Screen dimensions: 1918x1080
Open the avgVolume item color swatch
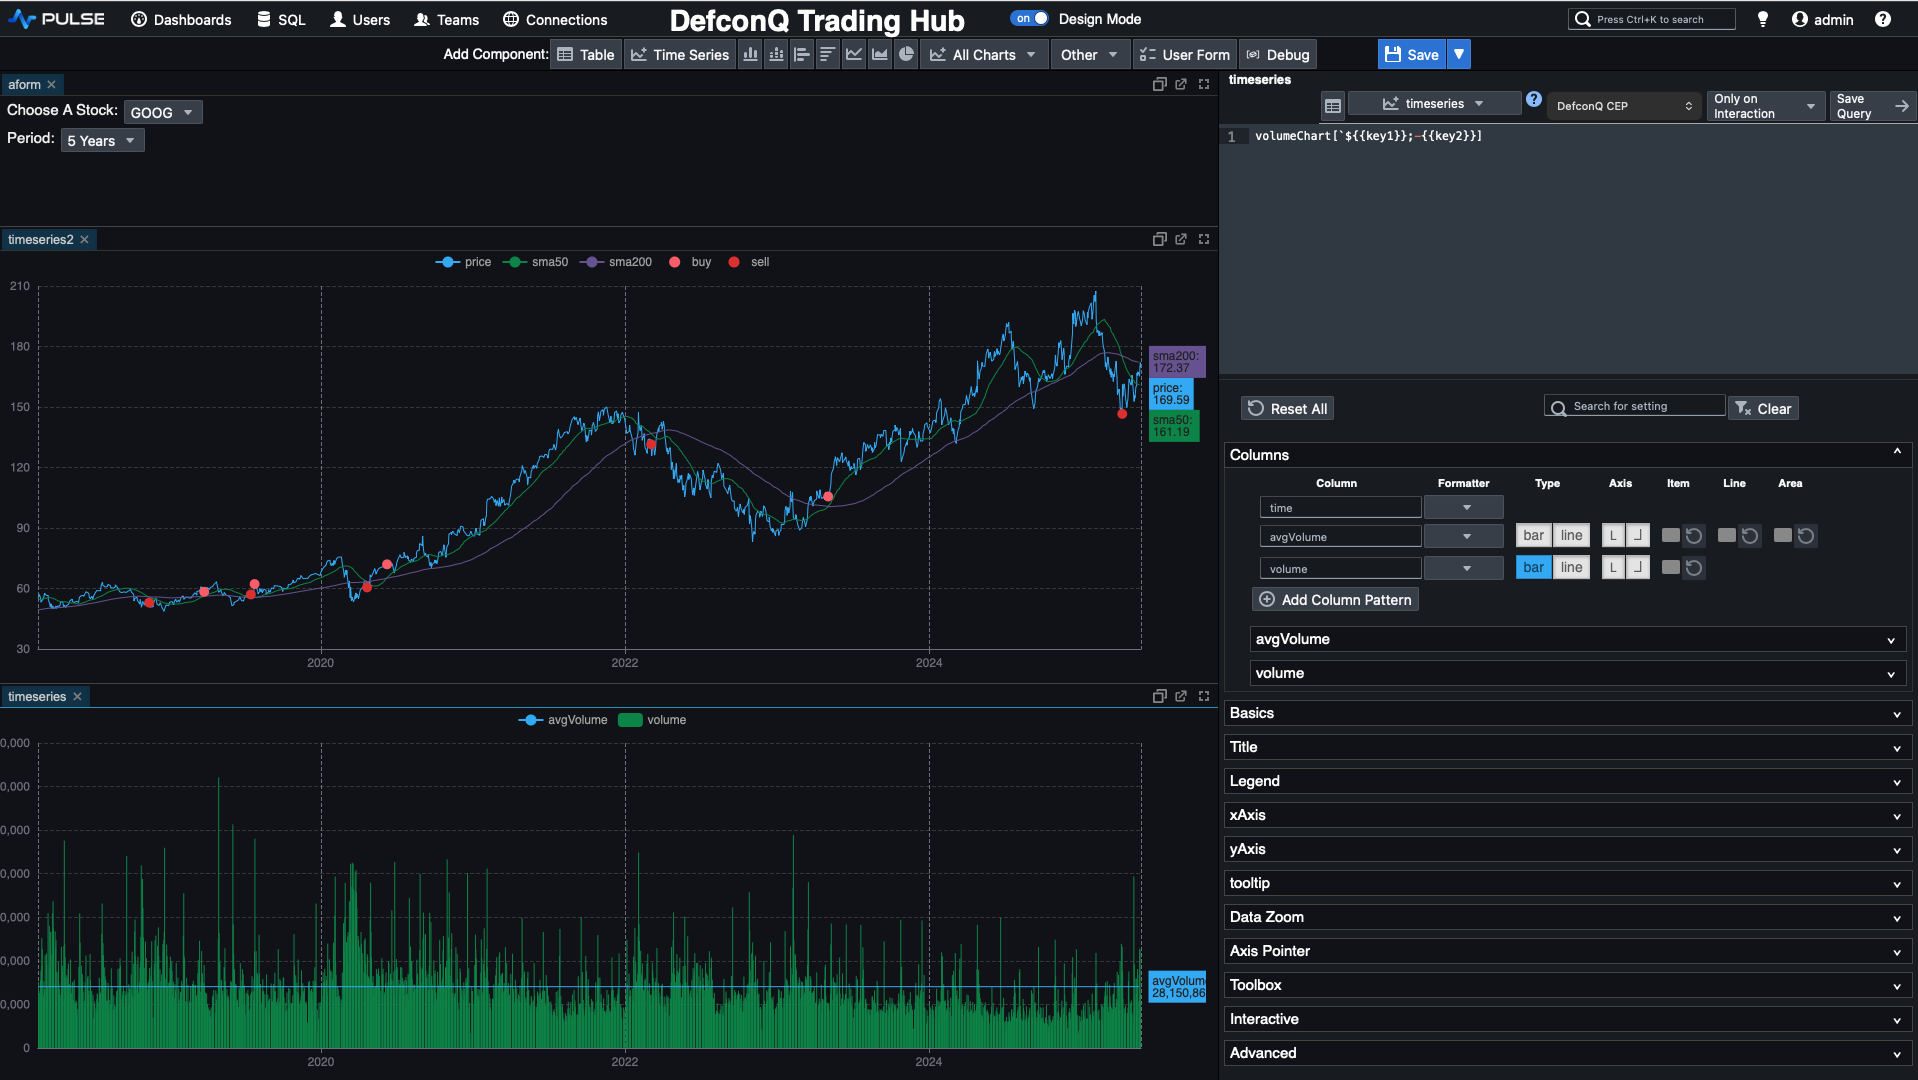pyautogui.click(x=1670, y=535)
